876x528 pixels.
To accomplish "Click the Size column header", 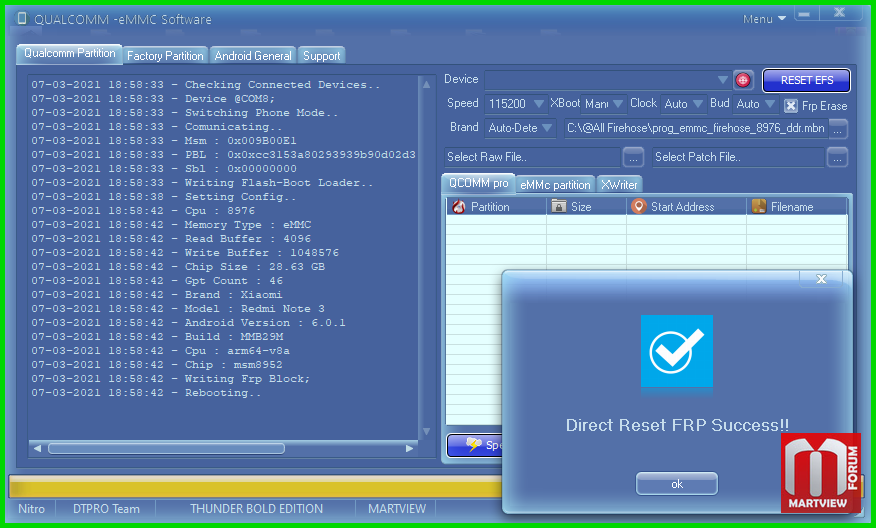I will [586, 206].
